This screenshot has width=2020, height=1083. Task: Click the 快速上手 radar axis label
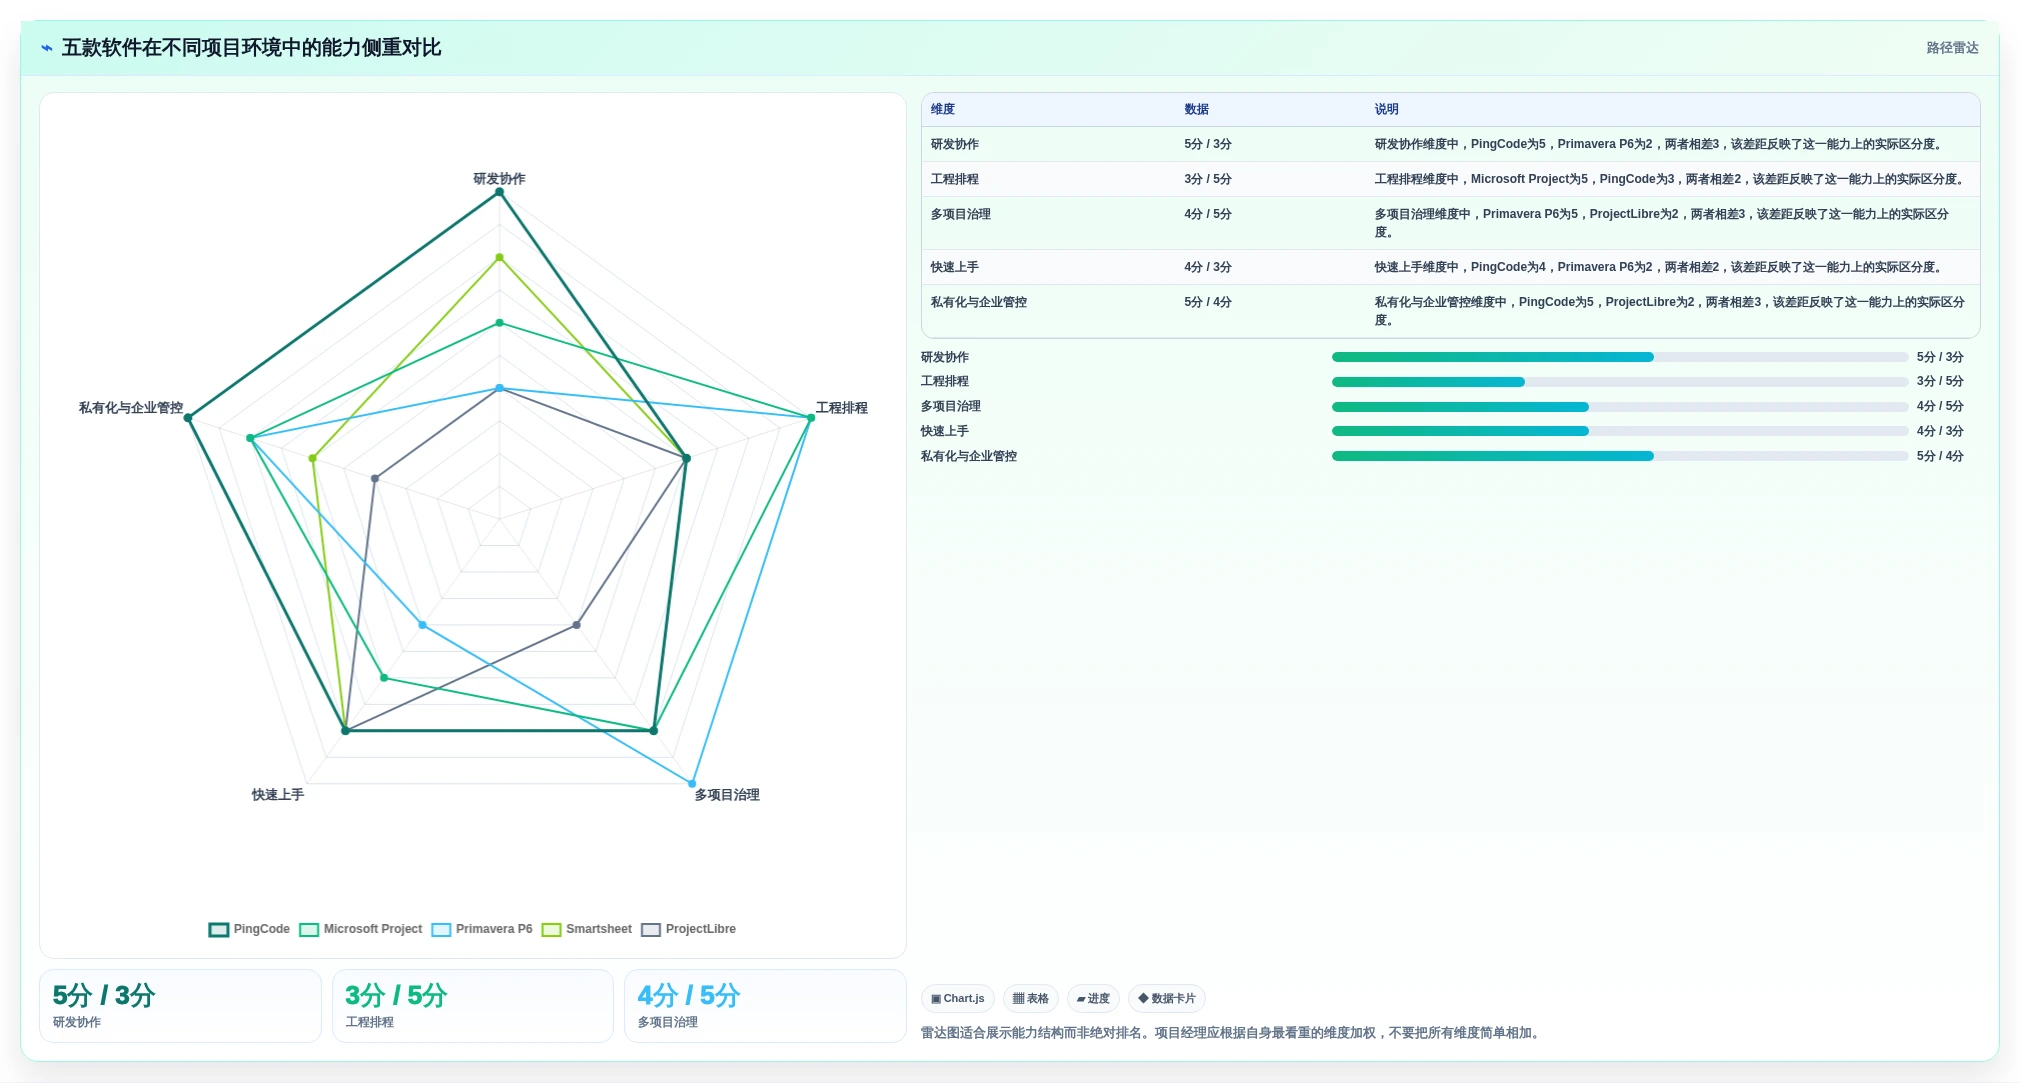(278, 795)
